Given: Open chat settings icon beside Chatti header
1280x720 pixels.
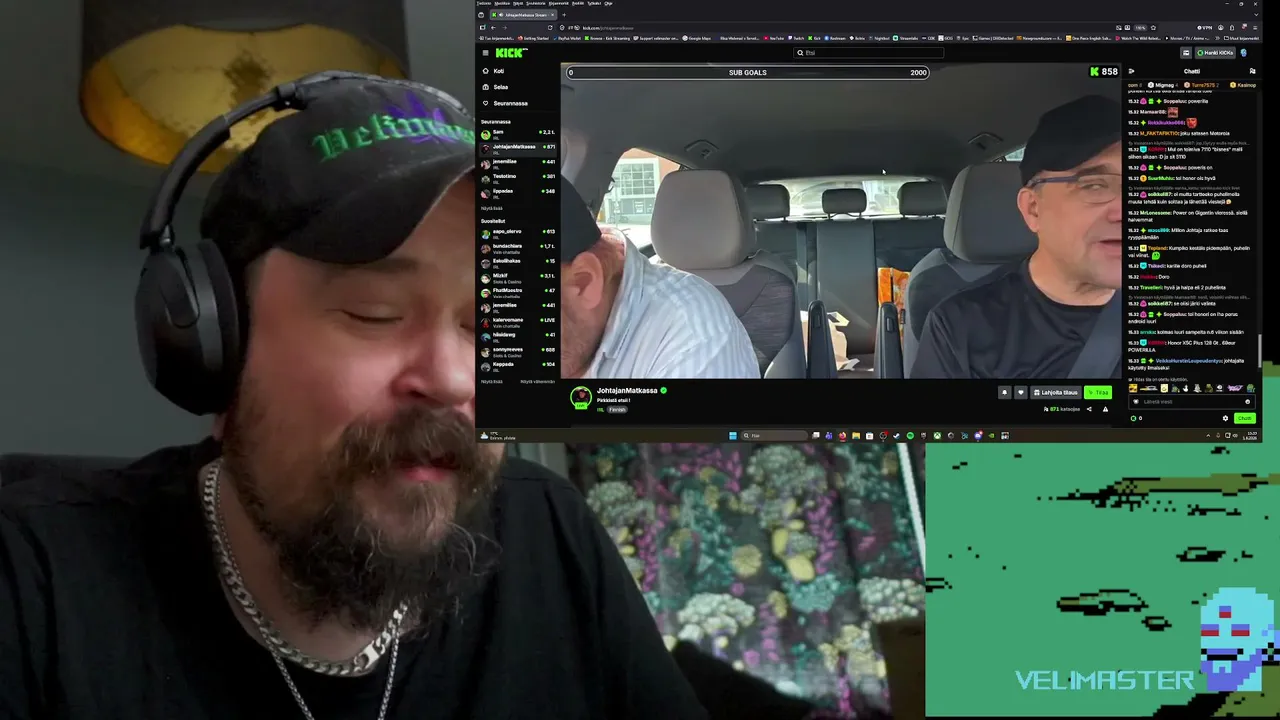Looking at the screenshot, I should coord(1252,71).
